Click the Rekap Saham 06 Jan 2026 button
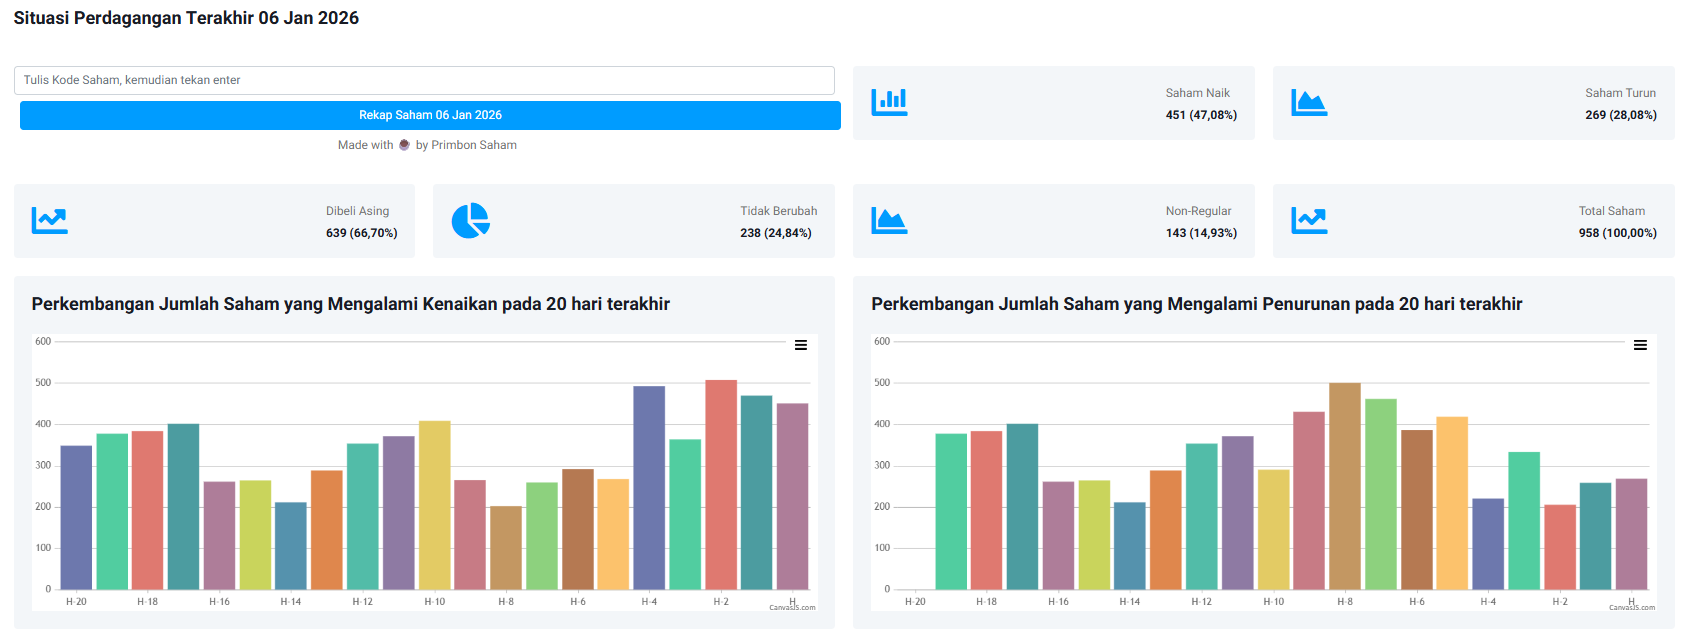 point(430,115)
